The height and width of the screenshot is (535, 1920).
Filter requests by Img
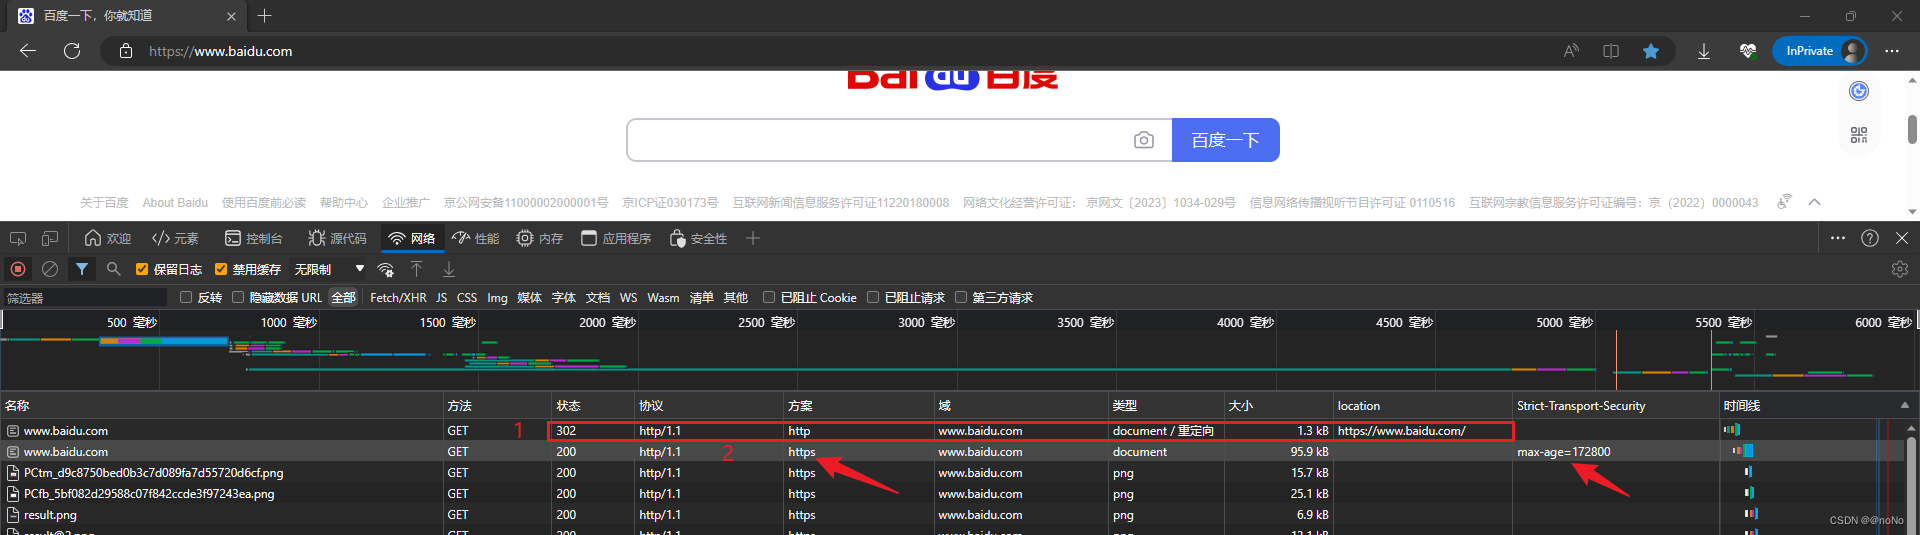pos(497,298)
